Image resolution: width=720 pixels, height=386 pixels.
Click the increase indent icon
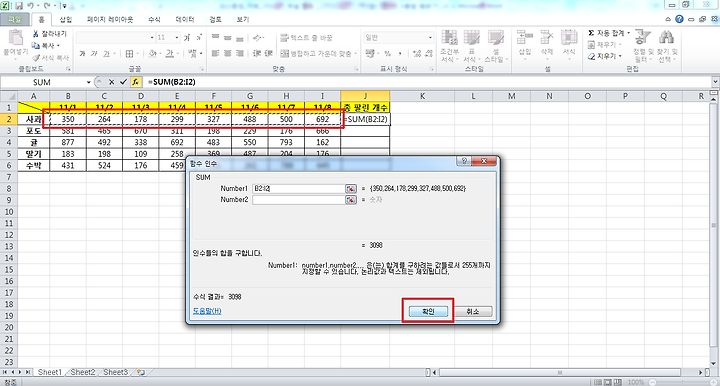click(x=269, y=54)
